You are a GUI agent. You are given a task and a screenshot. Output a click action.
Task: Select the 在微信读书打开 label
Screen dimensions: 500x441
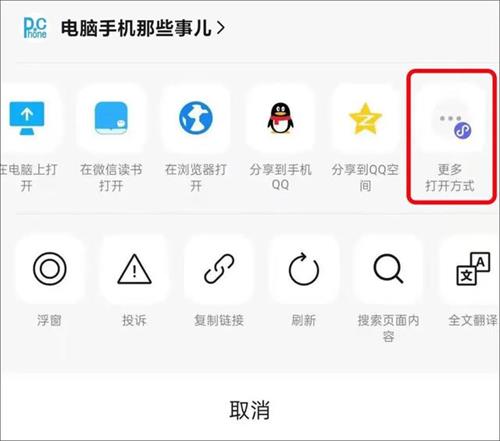pyautogui.click(x=111, y=177)
